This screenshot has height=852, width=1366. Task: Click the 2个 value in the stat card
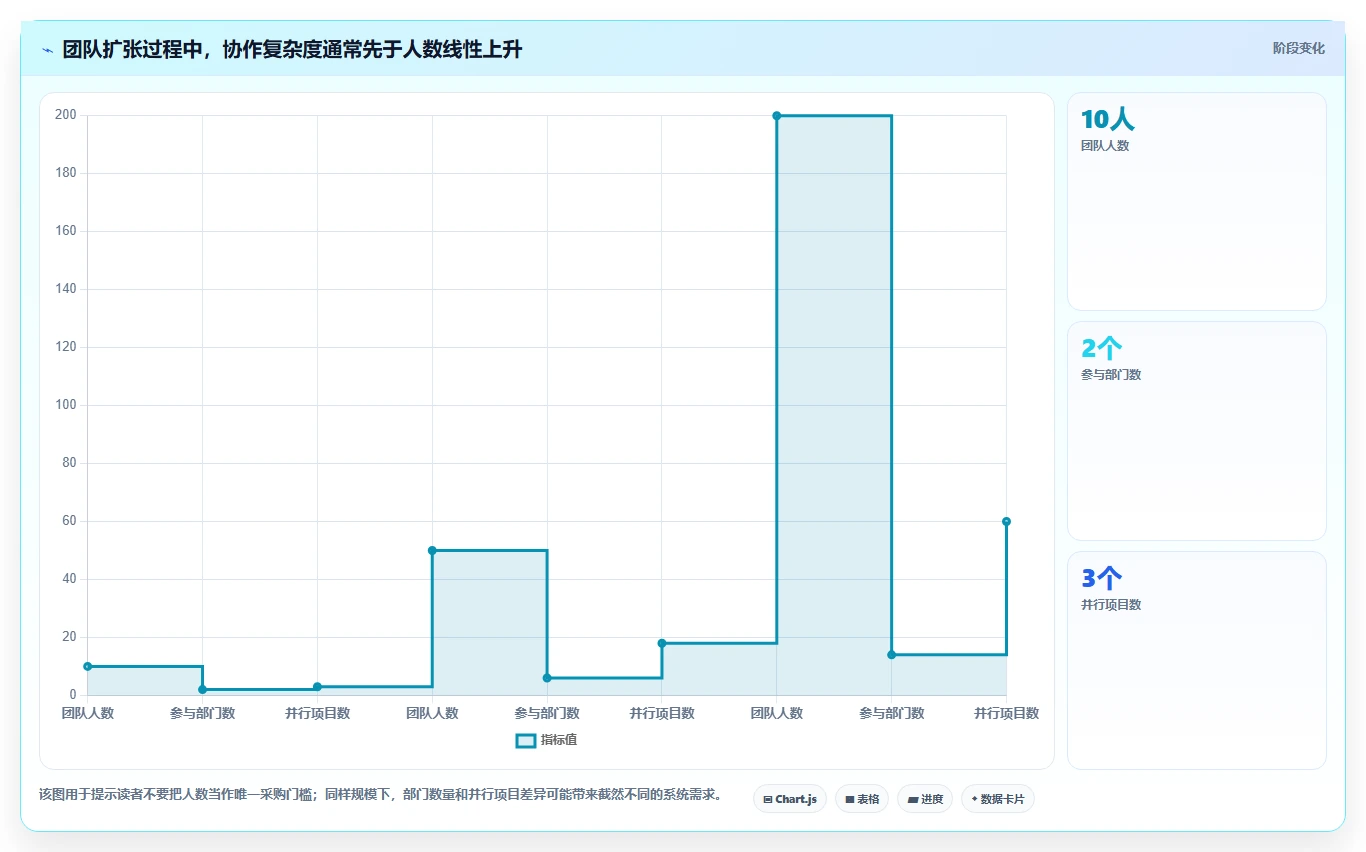pyautogui.click(x=1102, y=349)
